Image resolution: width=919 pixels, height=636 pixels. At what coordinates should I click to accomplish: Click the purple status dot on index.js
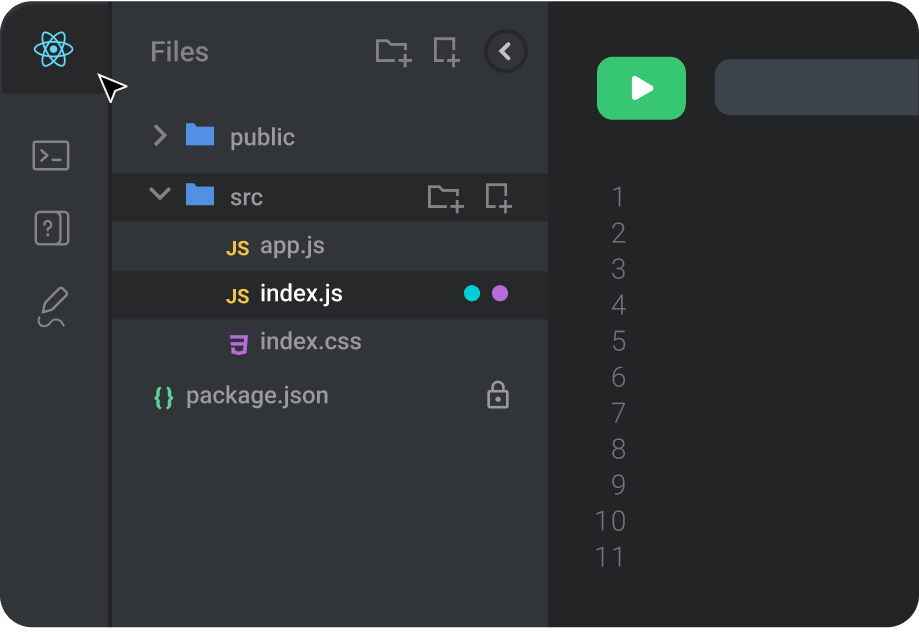pos(500,294)
